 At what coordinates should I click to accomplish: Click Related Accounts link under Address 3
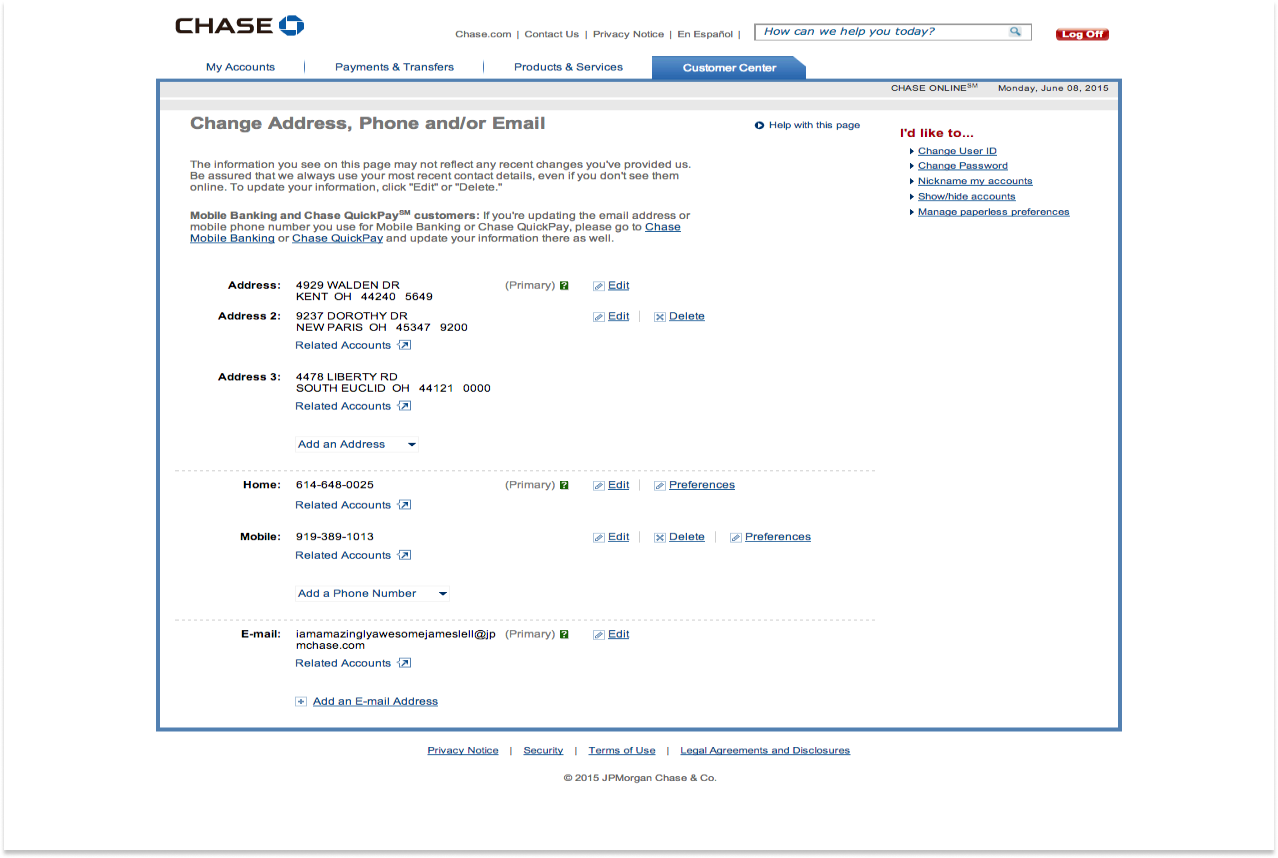343,406
